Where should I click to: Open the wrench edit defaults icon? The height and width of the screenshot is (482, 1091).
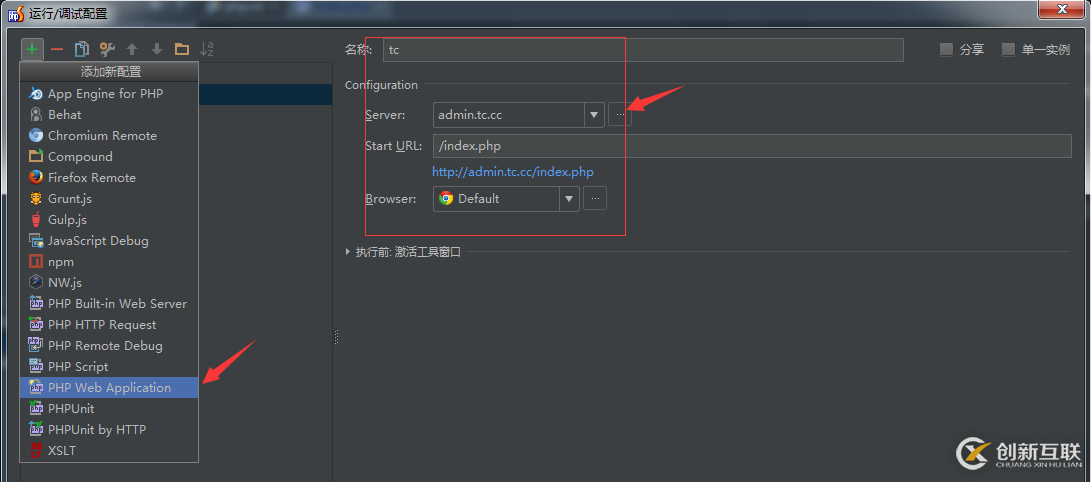pyautogui.click(x=107, y=49)
